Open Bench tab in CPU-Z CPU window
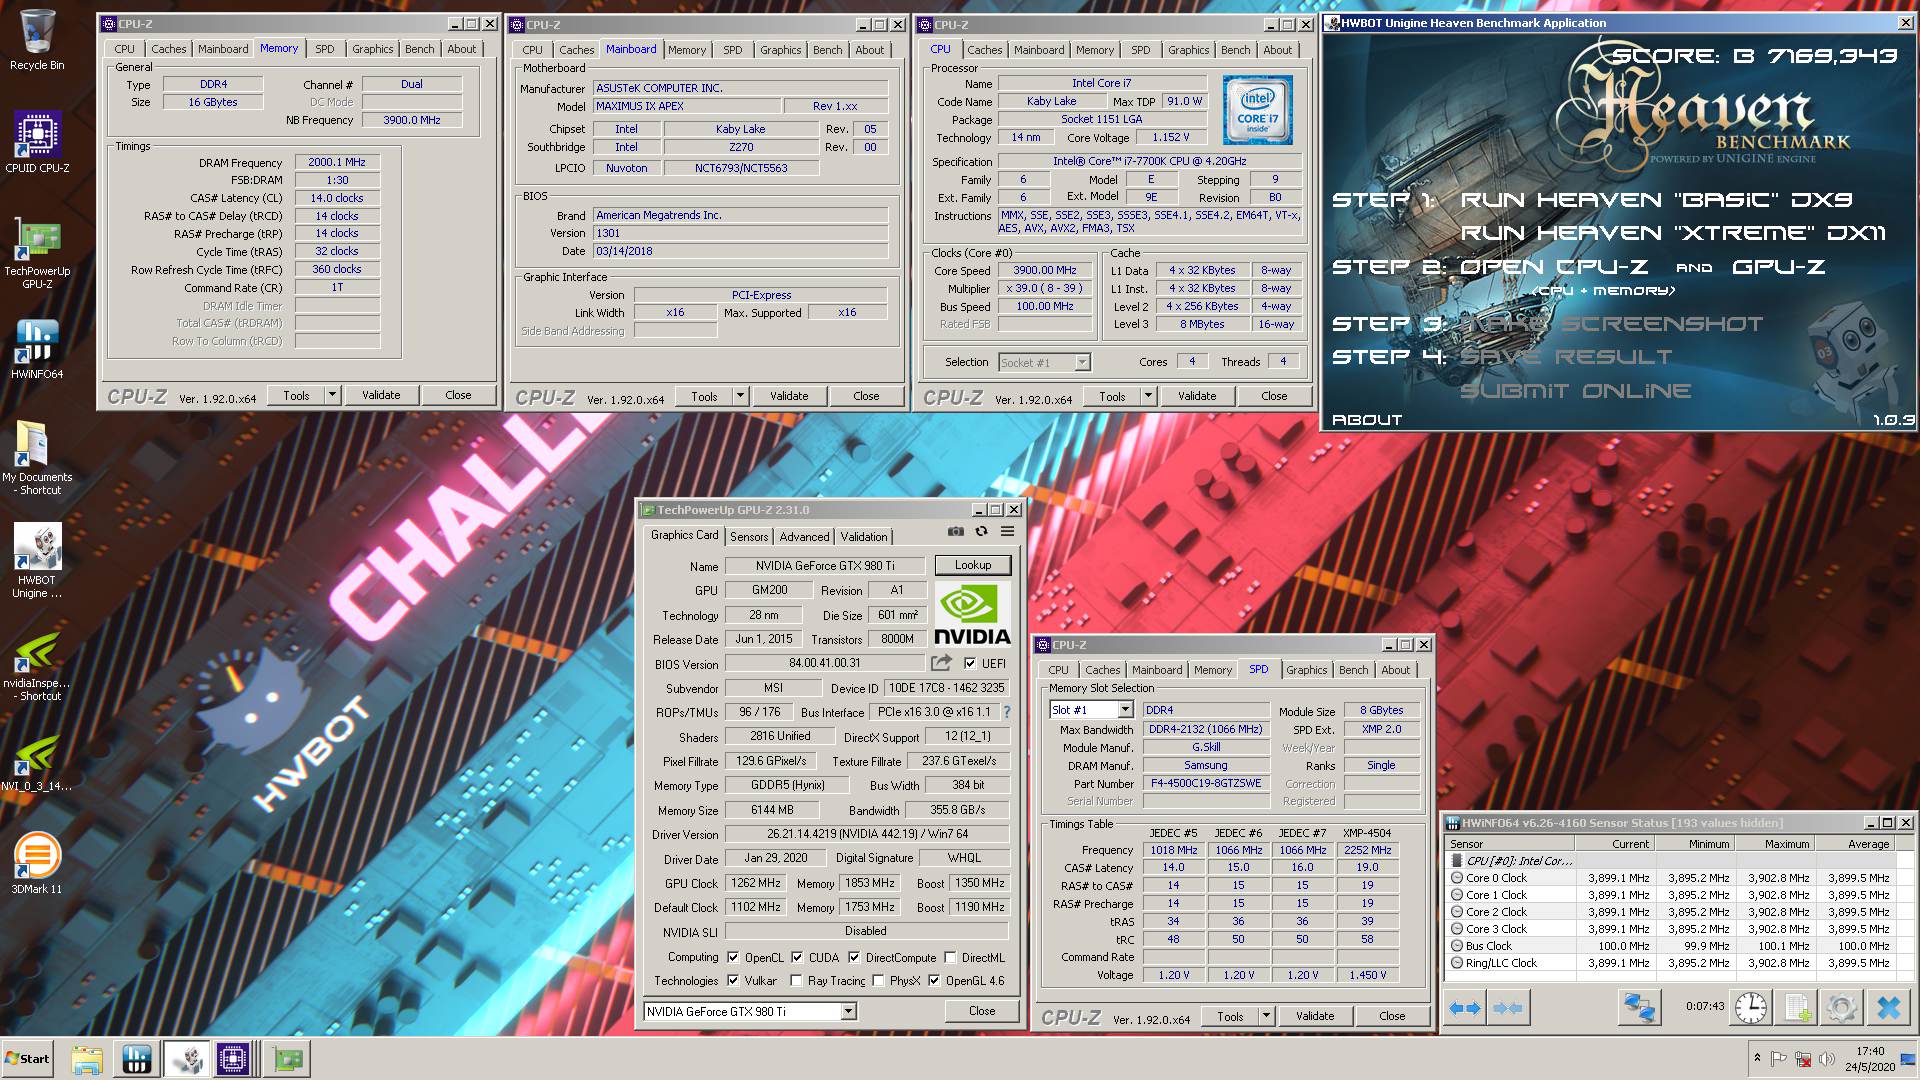Screen dimensions: 1920x1080 pyautogui.click(x=1235, y=50)
